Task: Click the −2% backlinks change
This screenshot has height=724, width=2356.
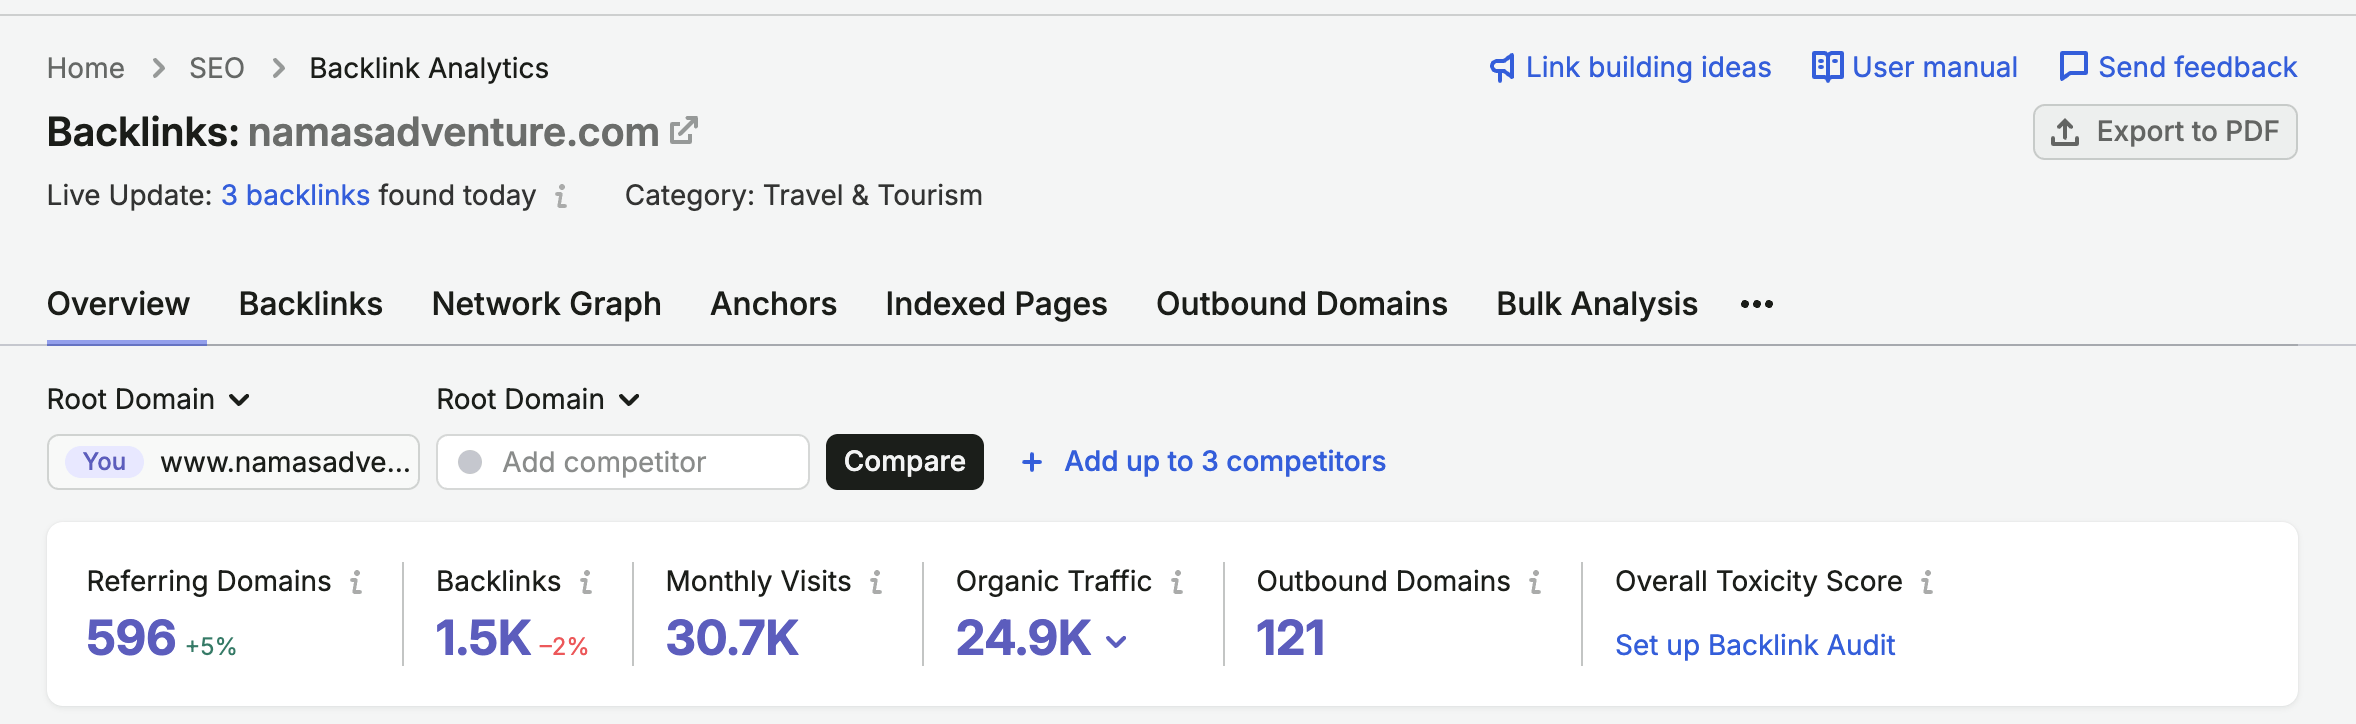Action: pyautogui.click(x=564, y=646)
